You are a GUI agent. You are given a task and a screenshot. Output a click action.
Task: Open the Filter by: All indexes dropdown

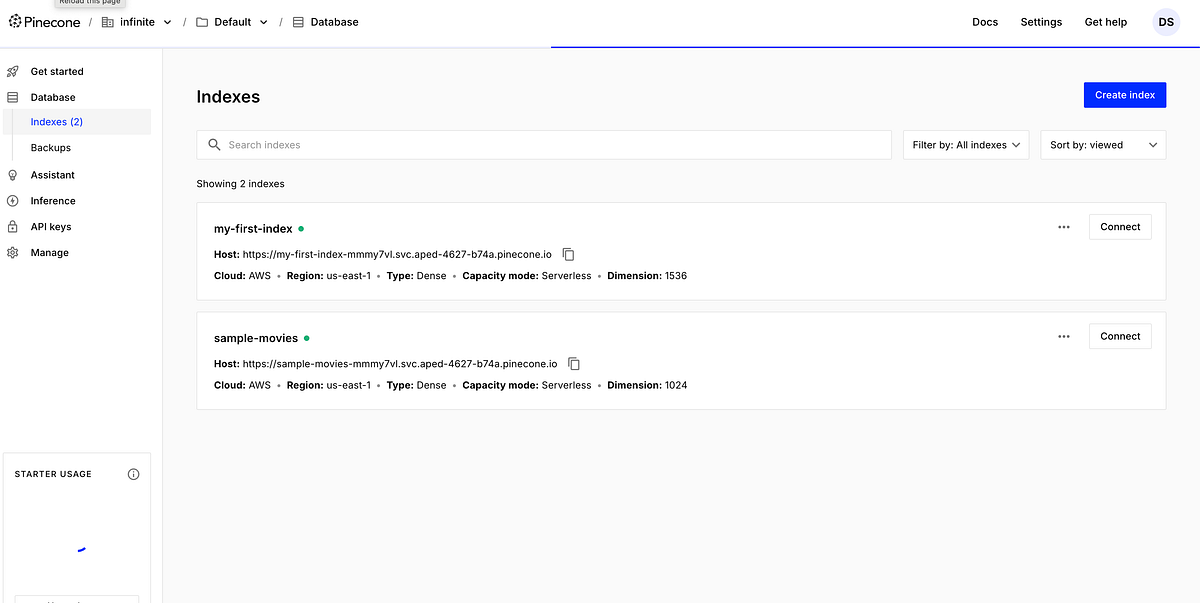click(965, 144)
